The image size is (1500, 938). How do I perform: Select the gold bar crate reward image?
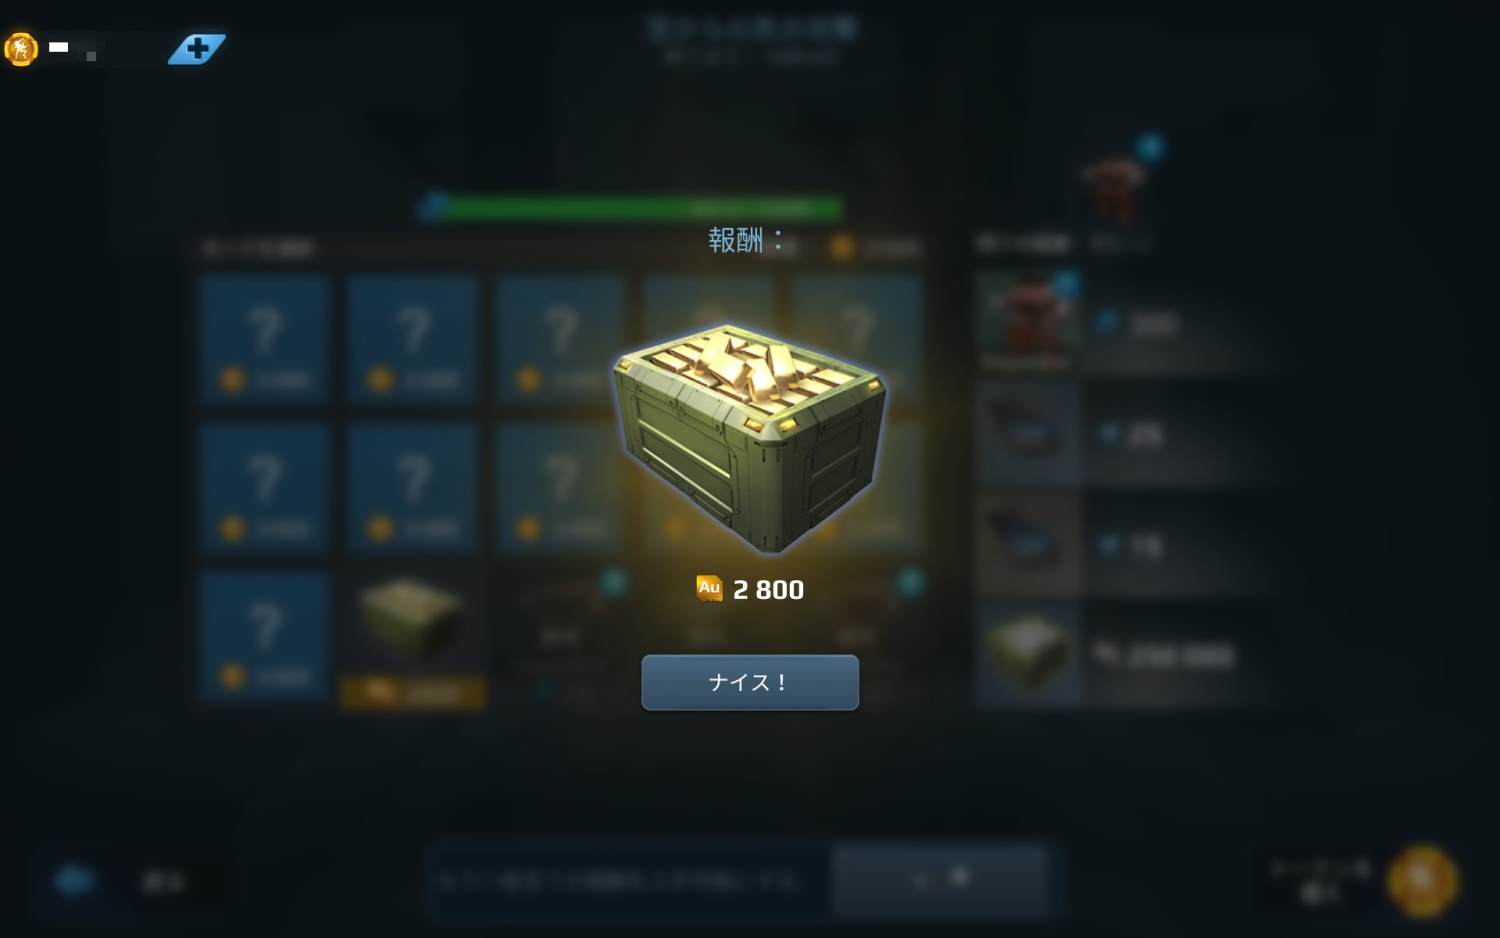click(x=749, y=437)
